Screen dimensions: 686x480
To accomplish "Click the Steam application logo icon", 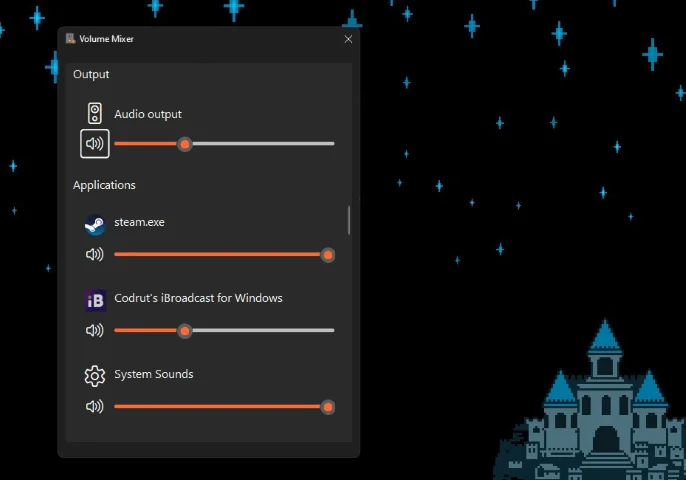I will click(x=95, y=224).
